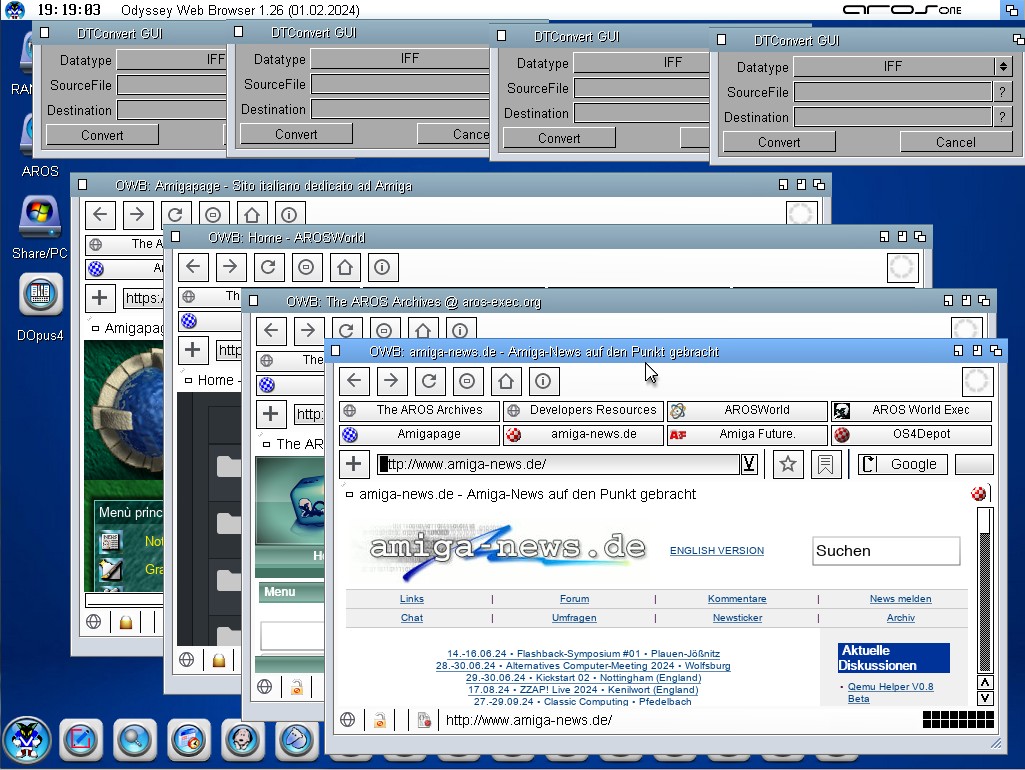Viewport: 1025px width, 770px height.
Task: Open the bookmarks panel icon beside the star
Action: [x=826, y=464]
